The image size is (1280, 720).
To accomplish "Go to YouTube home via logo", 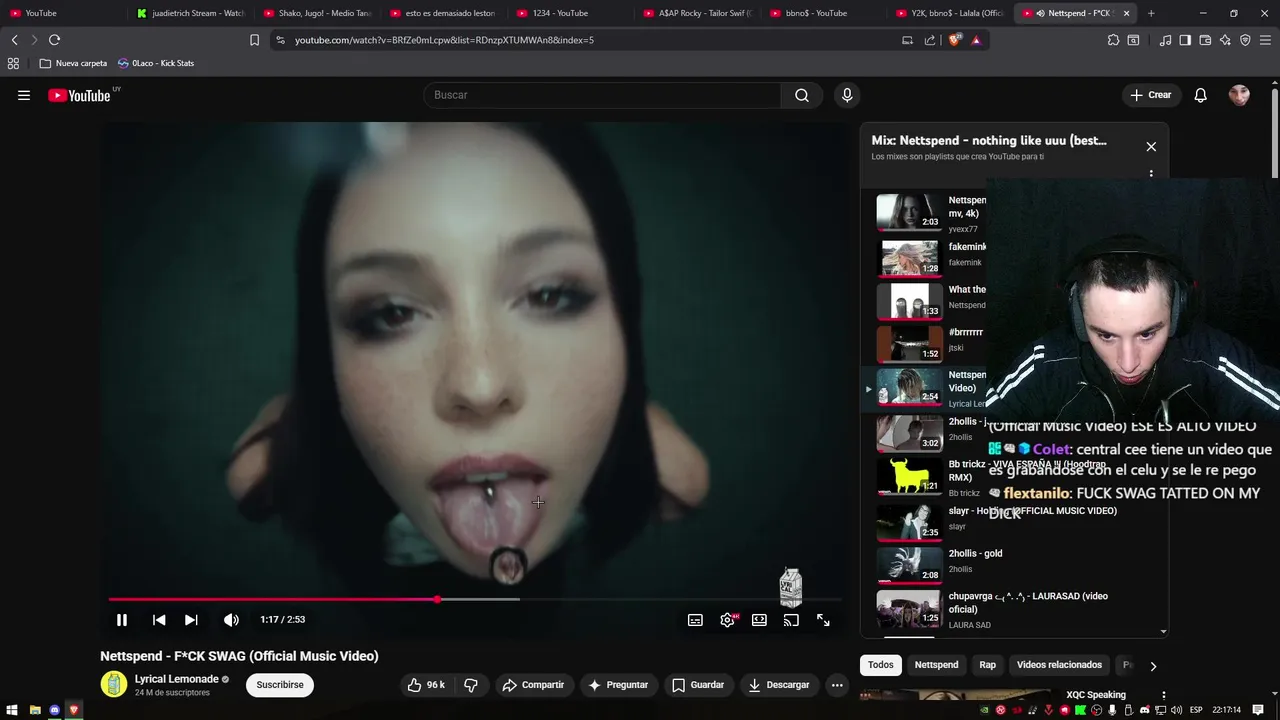I will pos(79,95).
